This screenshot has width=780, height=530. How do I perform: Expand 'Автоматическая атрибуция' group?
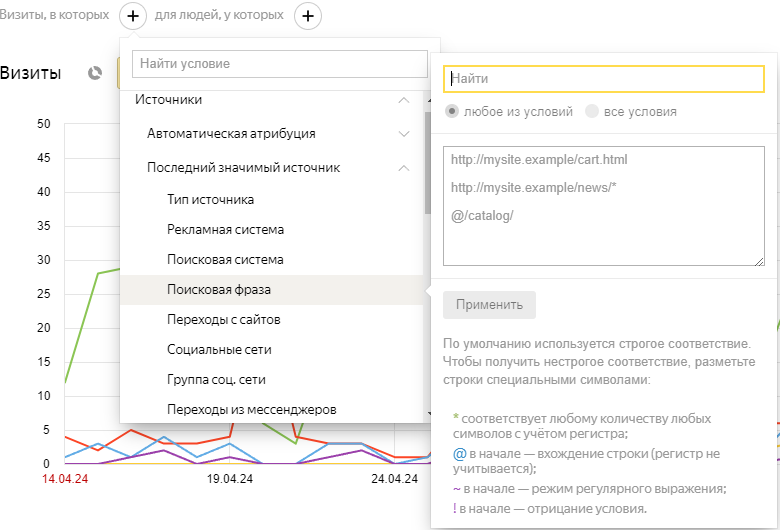403,134
